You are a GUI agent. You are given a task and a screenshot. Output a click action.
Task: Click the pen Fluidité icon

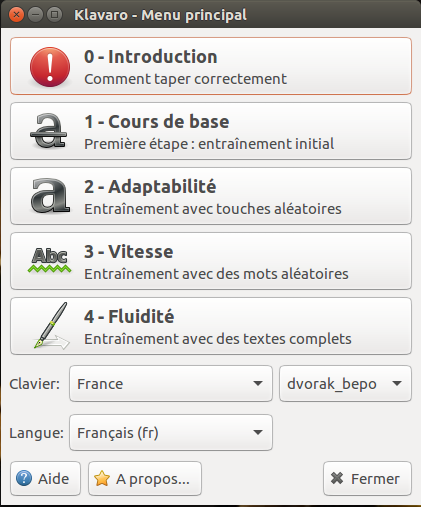52,326
